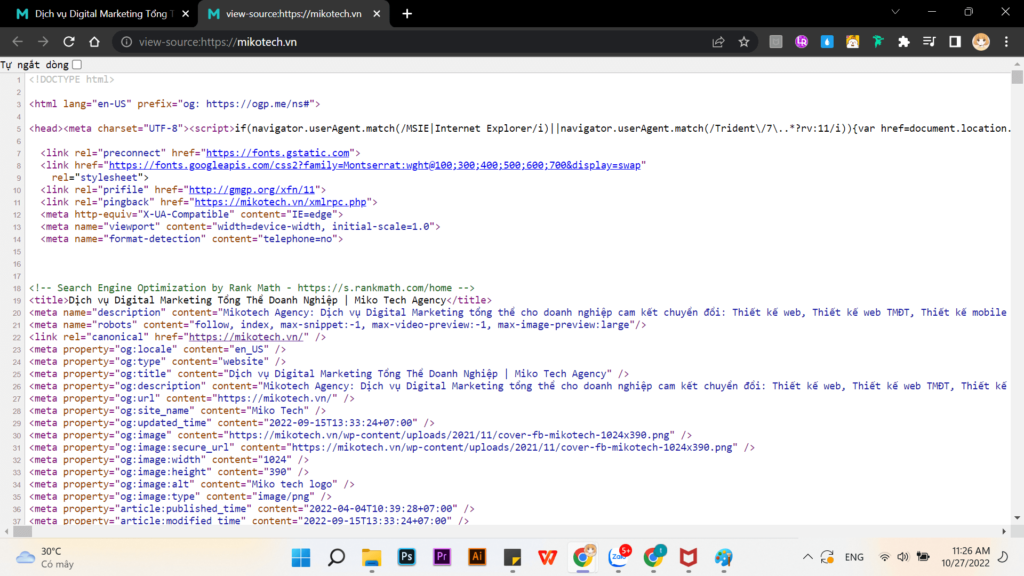This screenshot has width=1024, height=576.
Task: Share this page using the share icon
Action: (x=718, y=42)
